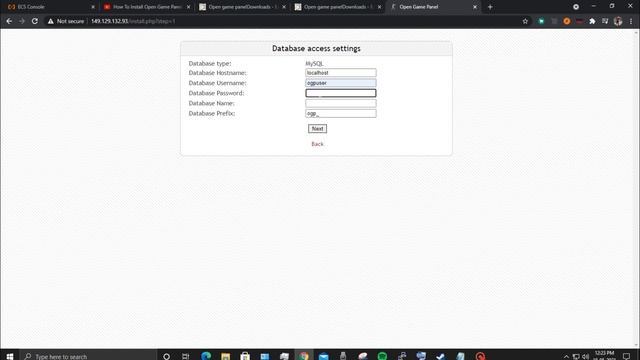Viewport: 640px width, 360px height.
Task: Go back to the previous browser page
Action: [x=9, y=21]
